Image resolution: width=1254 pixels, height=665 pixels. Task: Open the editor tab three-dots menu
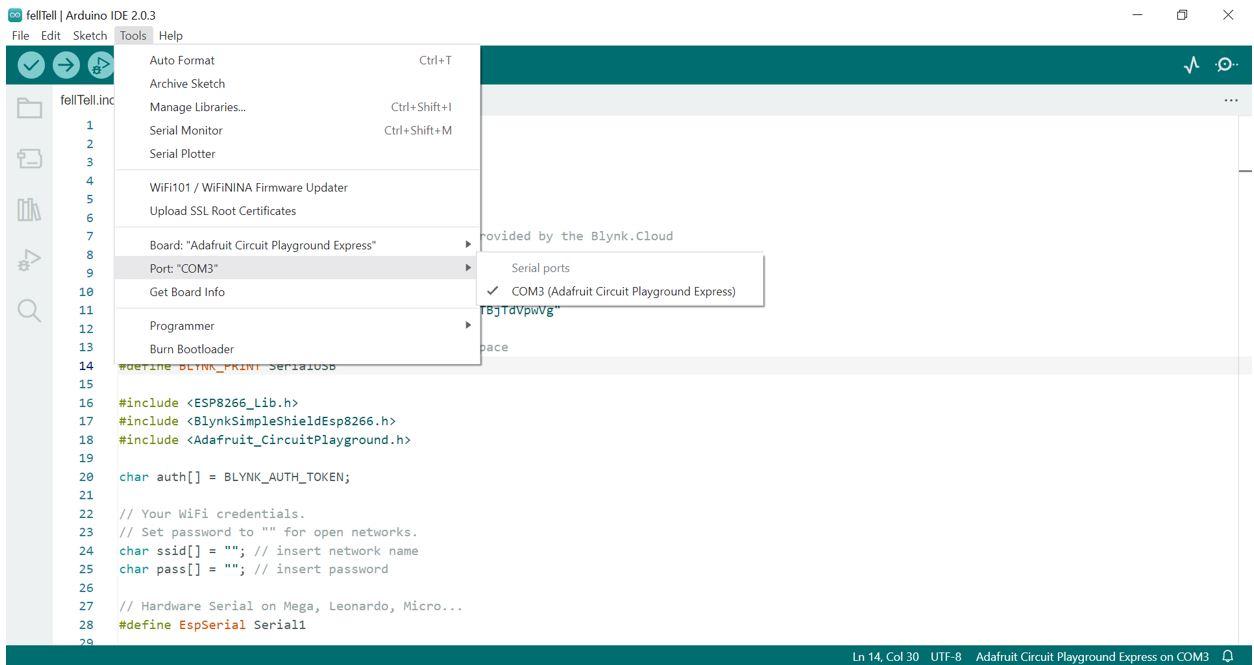(1231, 100)
